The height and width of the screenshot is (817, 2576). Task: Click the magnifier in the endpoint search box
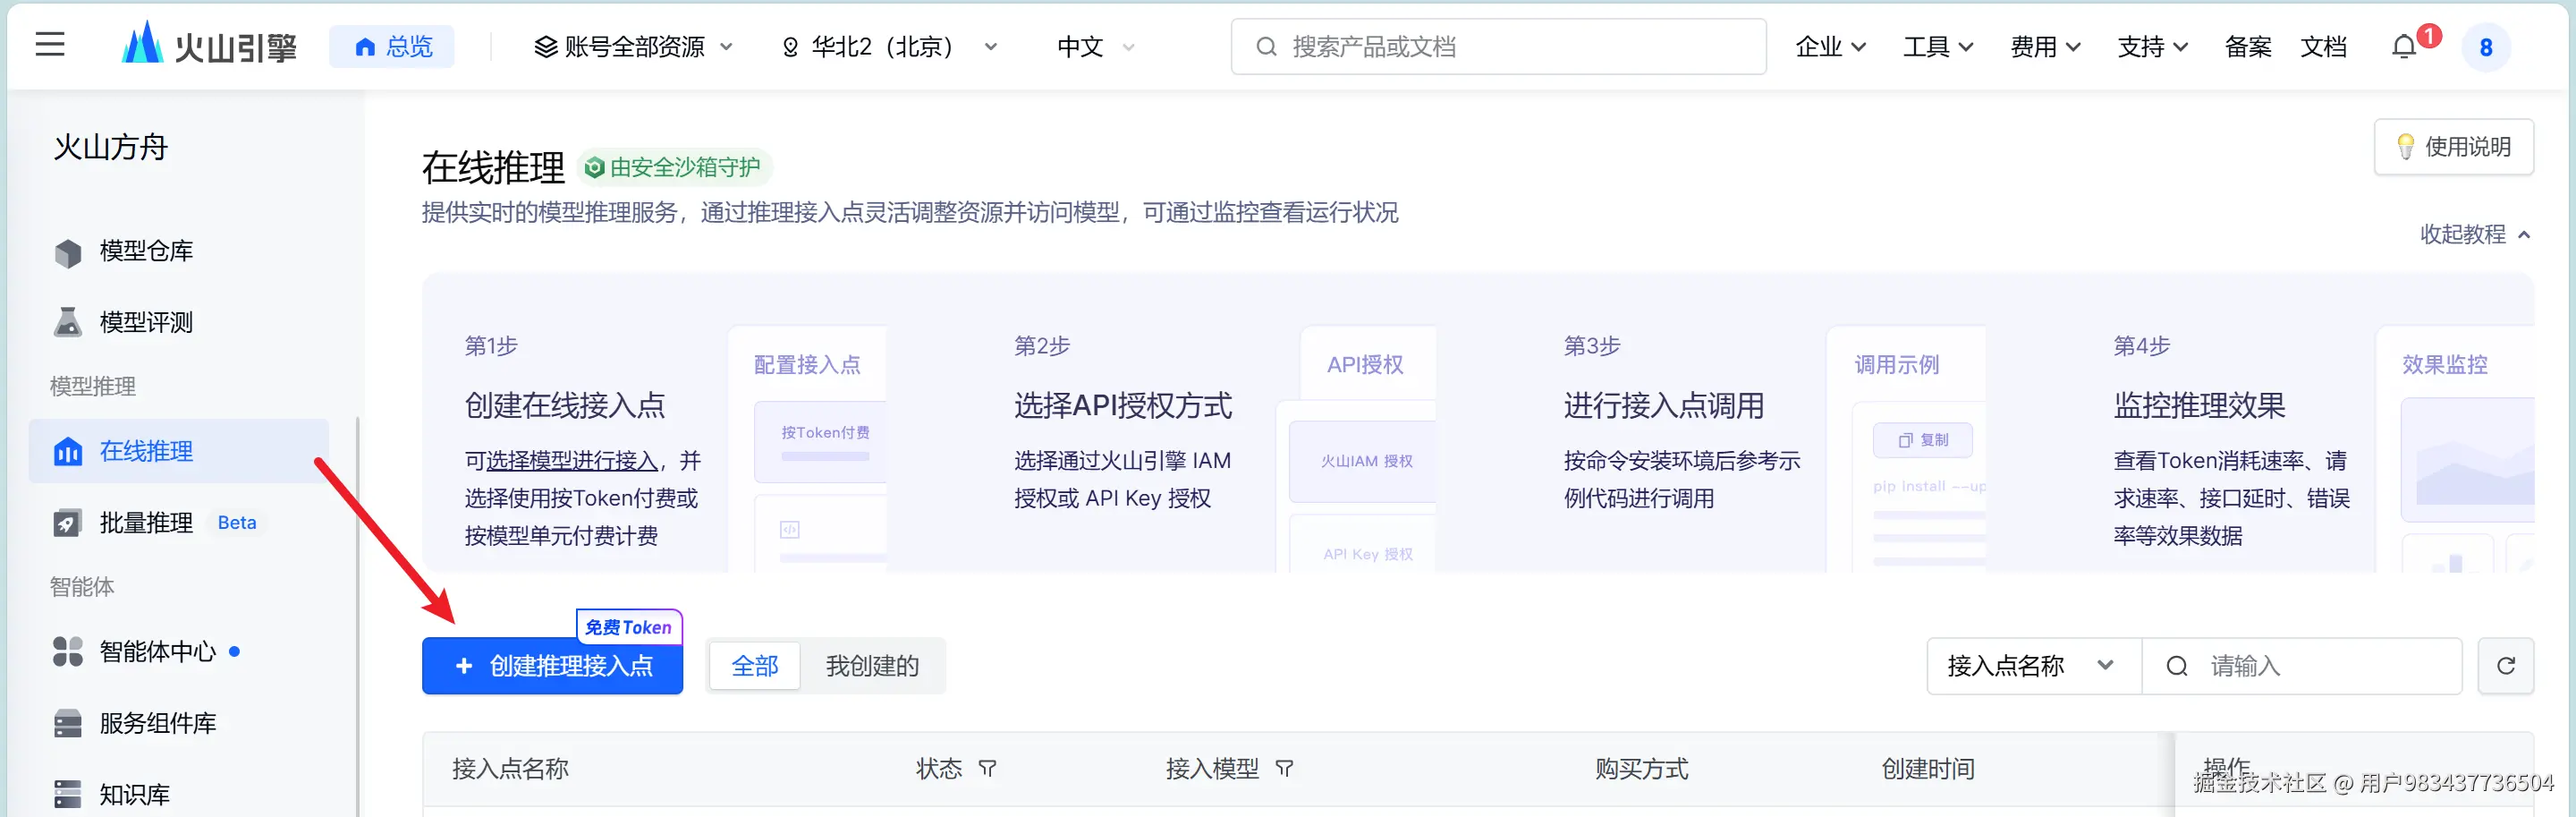click(2177, 666)
